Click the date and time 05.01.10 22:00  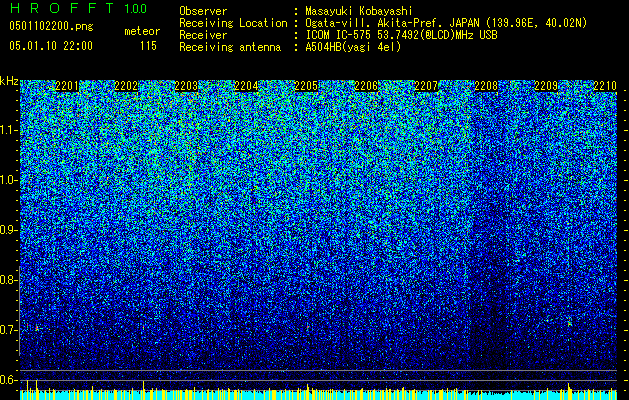(51, 46)
